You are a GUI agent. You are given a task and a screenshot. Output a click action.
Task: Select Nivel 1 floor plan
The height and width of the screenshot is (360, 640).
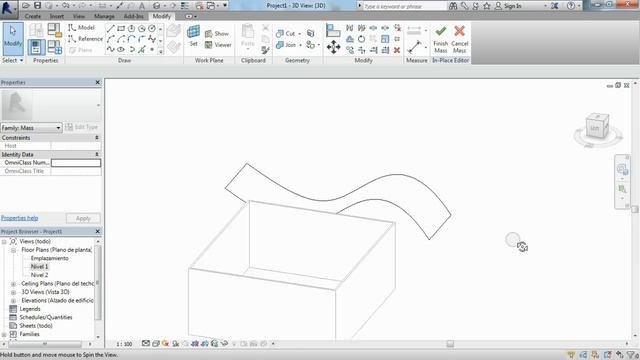pos(39,267)
